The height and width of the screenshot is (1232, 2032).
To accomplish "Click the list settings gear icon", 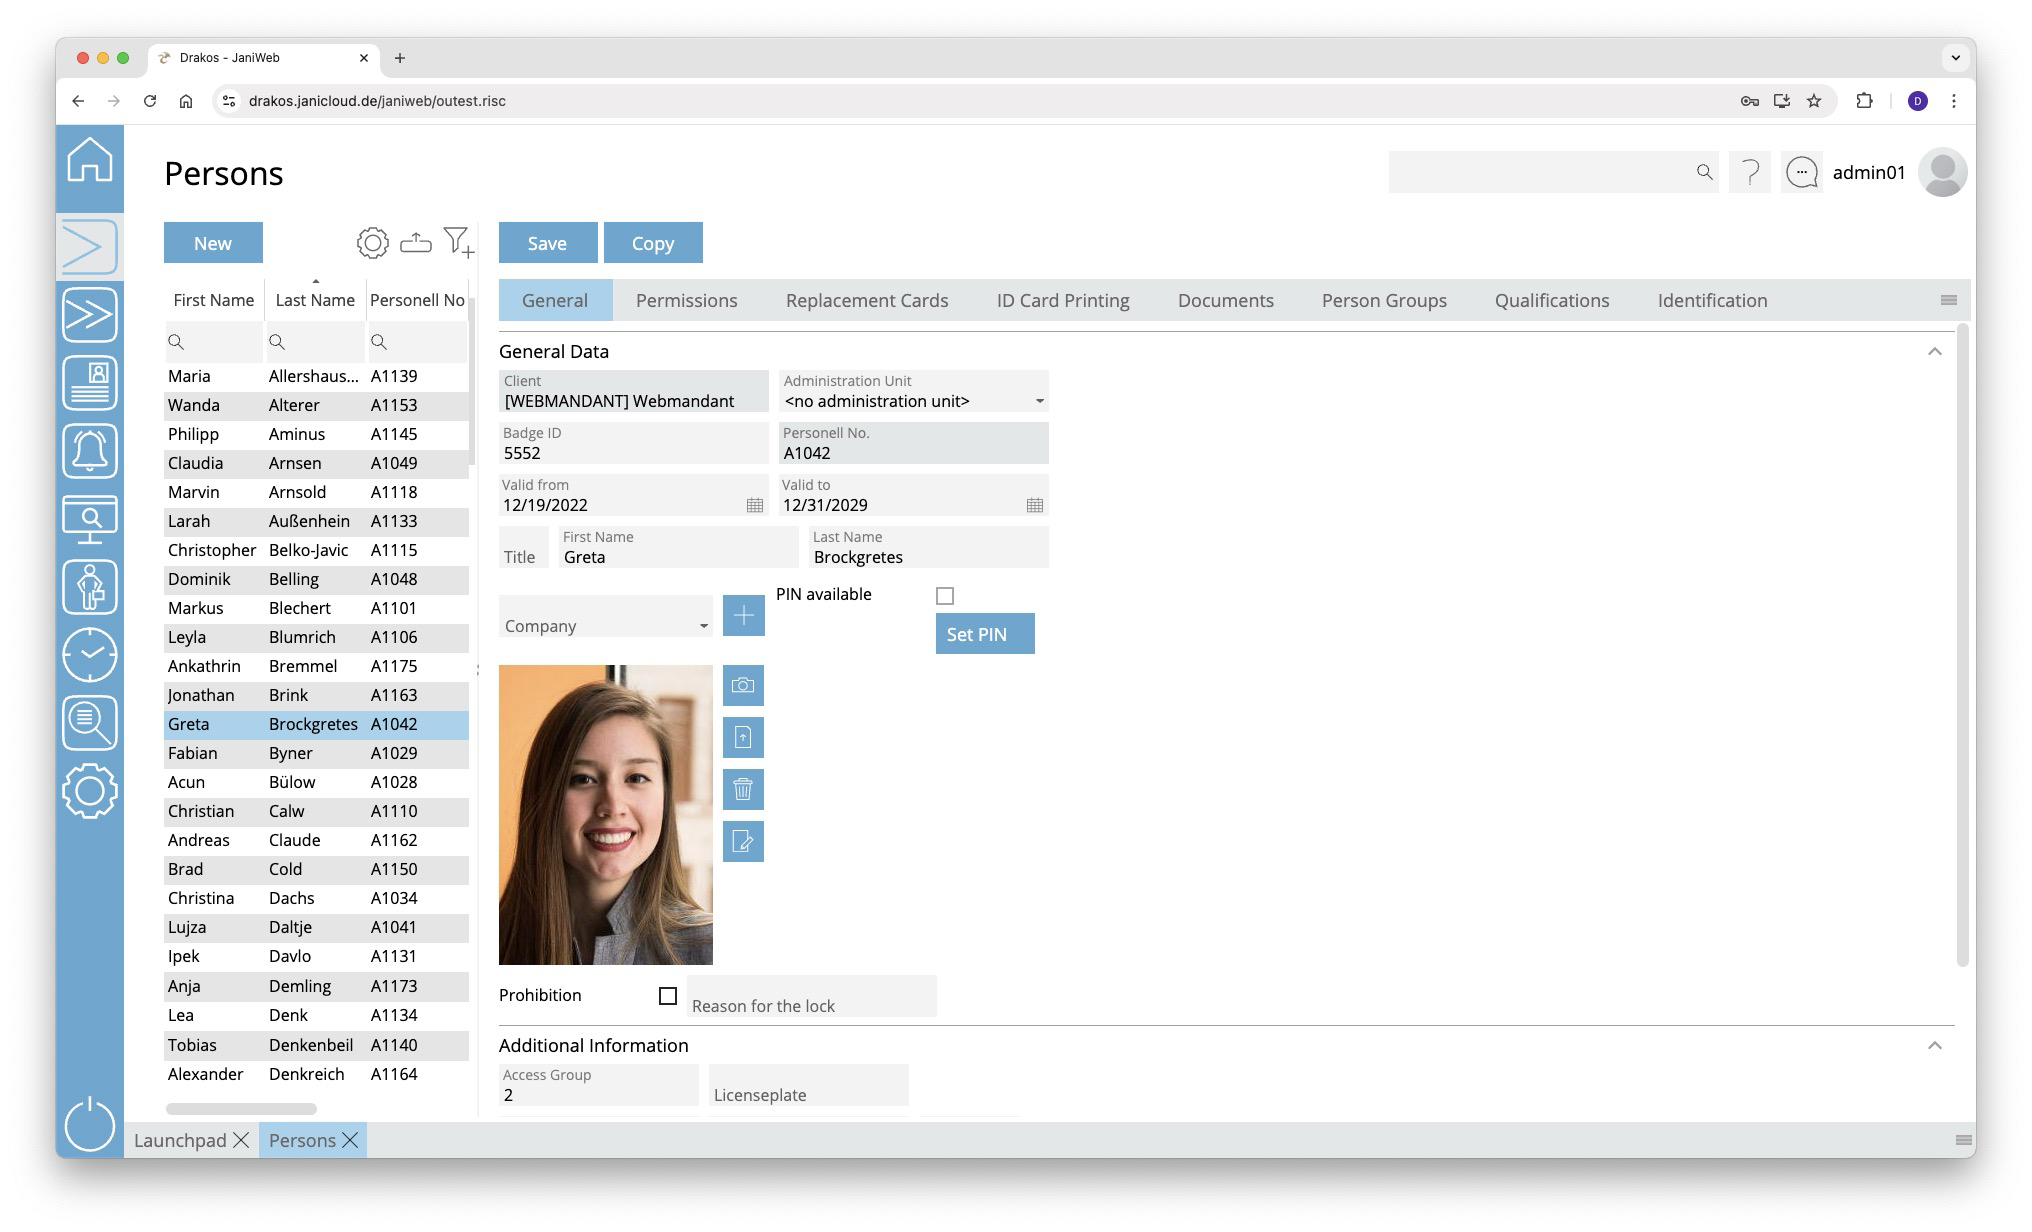I will 372,242.
